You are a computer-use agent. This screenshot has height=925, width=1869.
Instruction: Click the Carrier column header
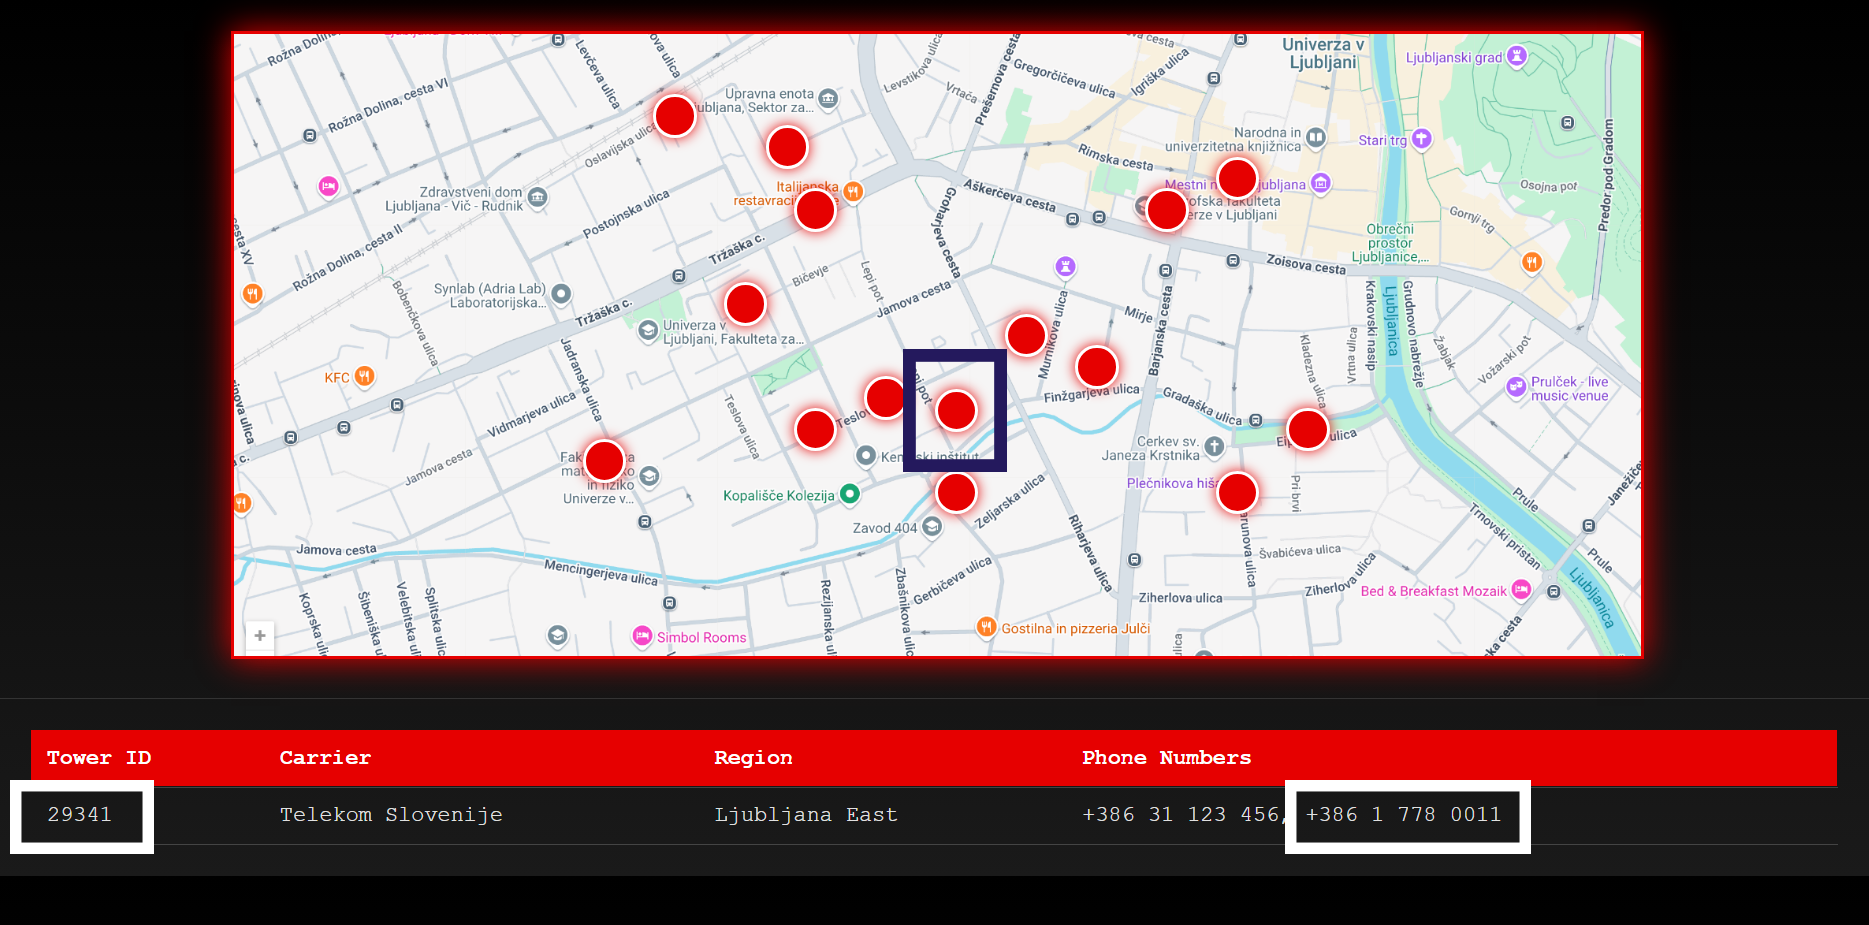pos(325,758)
